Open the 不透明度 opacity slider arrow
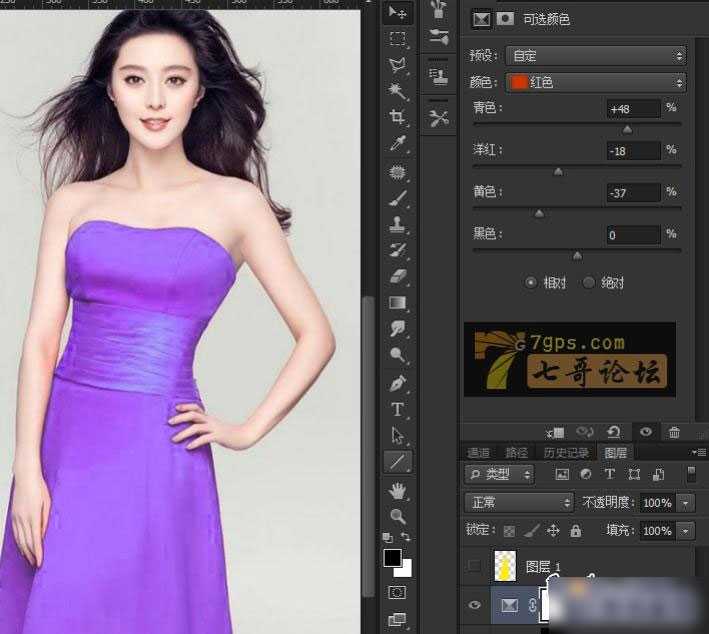This screenshot has height=634, width=709. [x=685, y=503]
